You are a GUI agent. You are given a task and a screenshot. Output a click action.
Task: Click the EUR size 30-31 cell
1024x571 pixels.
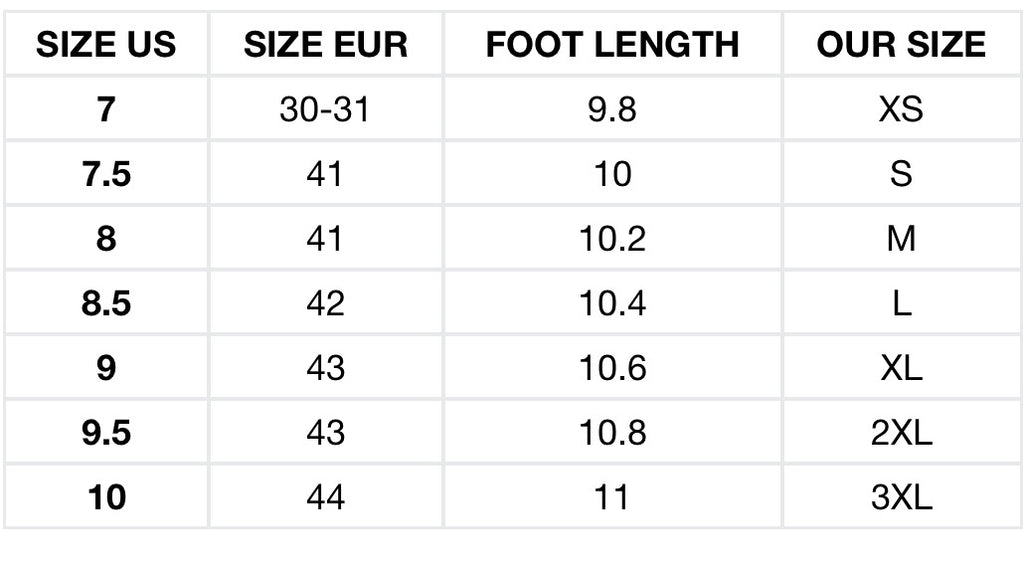[326, 108]
